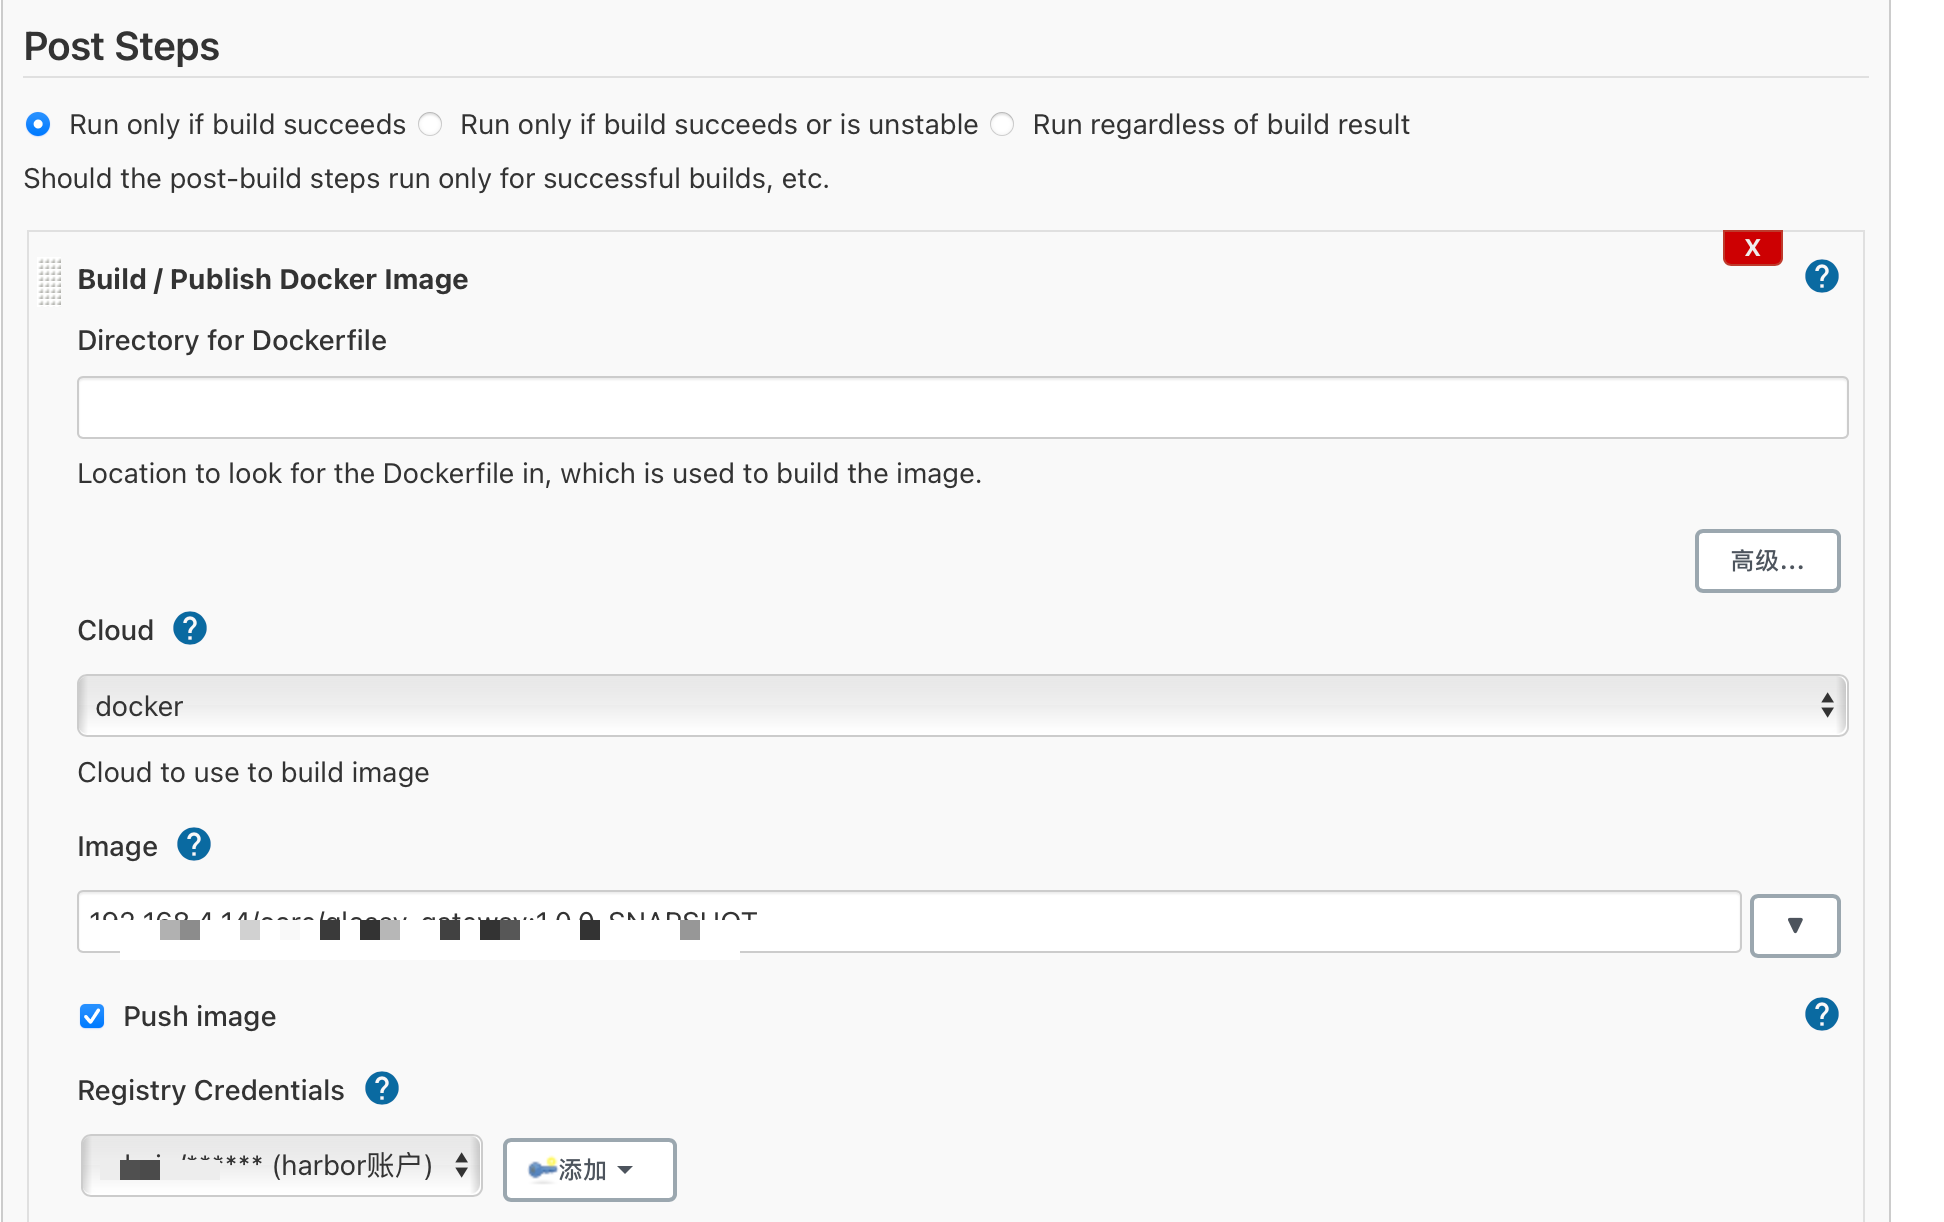Viewport: 1944px width, 1222px height.
Task: Expand the Image field arrow button
Action: (1794, 926)
